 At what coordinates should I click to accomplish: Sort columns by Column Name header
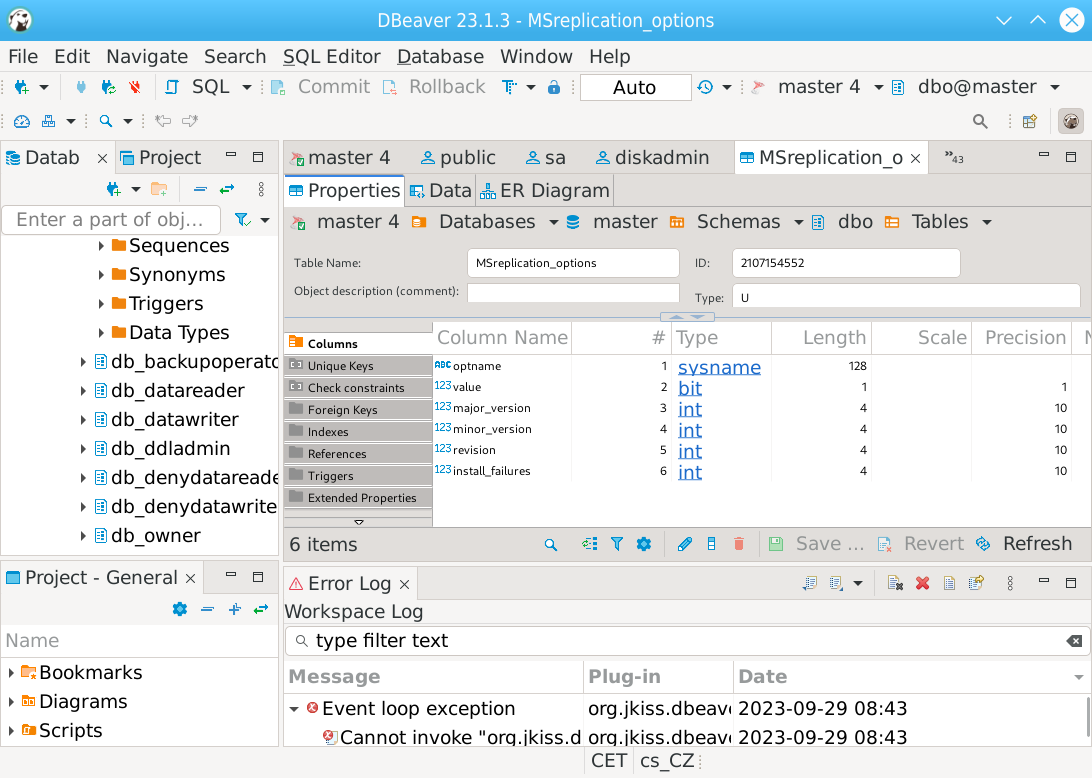[502, 338]
